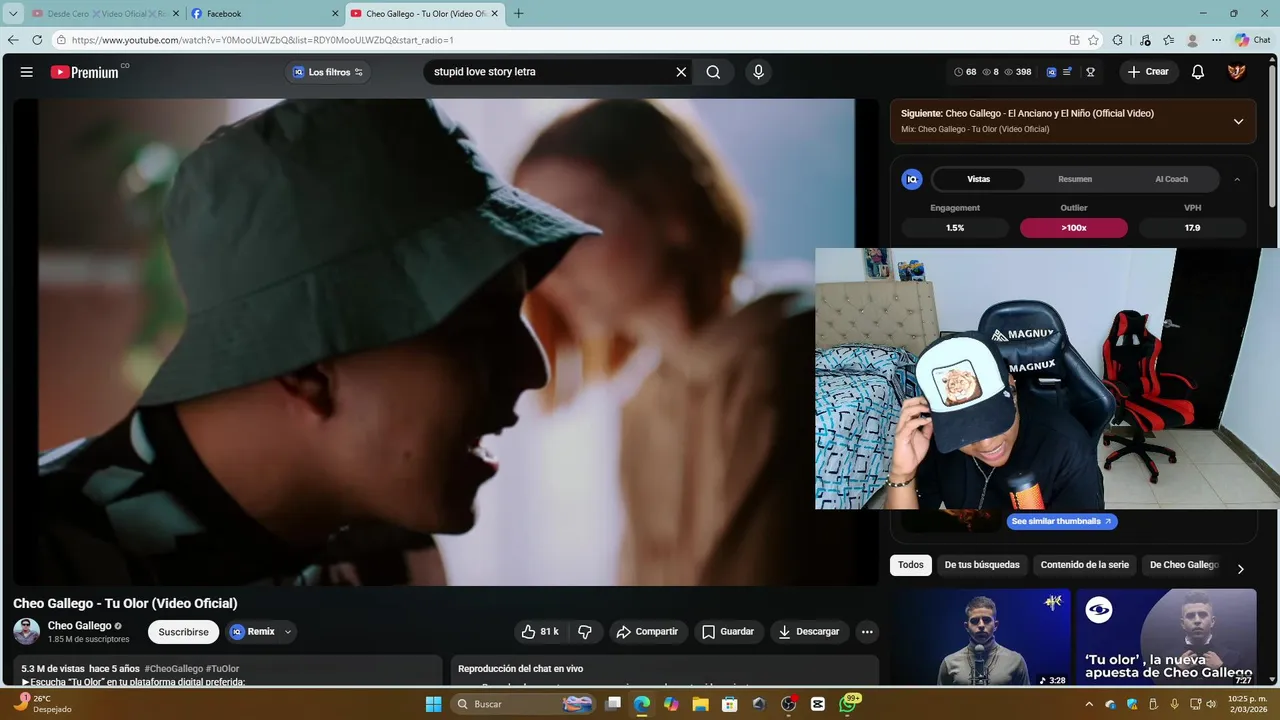
Task: Open more actions three-dot menu
Action: coord(867,632)
